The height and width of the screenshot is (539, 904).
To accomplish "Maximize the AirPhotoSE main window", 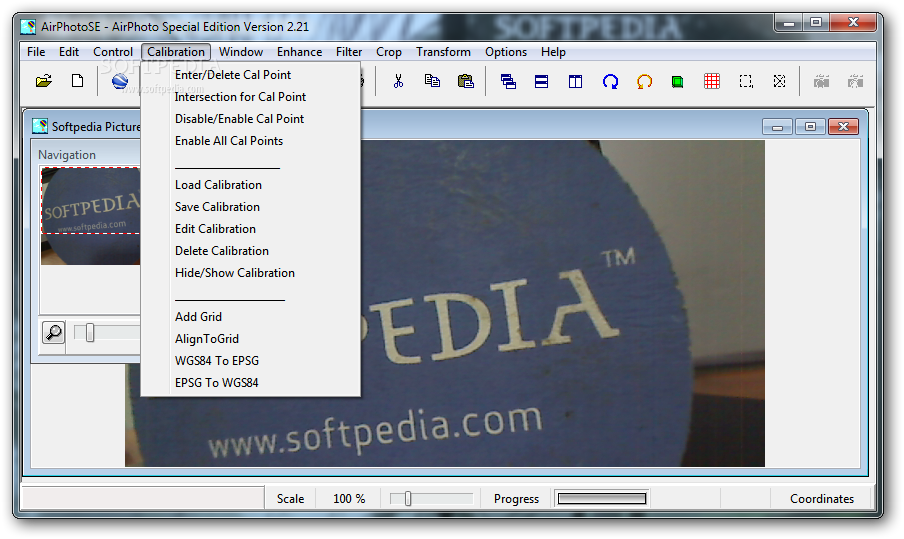I will (816, 23).
